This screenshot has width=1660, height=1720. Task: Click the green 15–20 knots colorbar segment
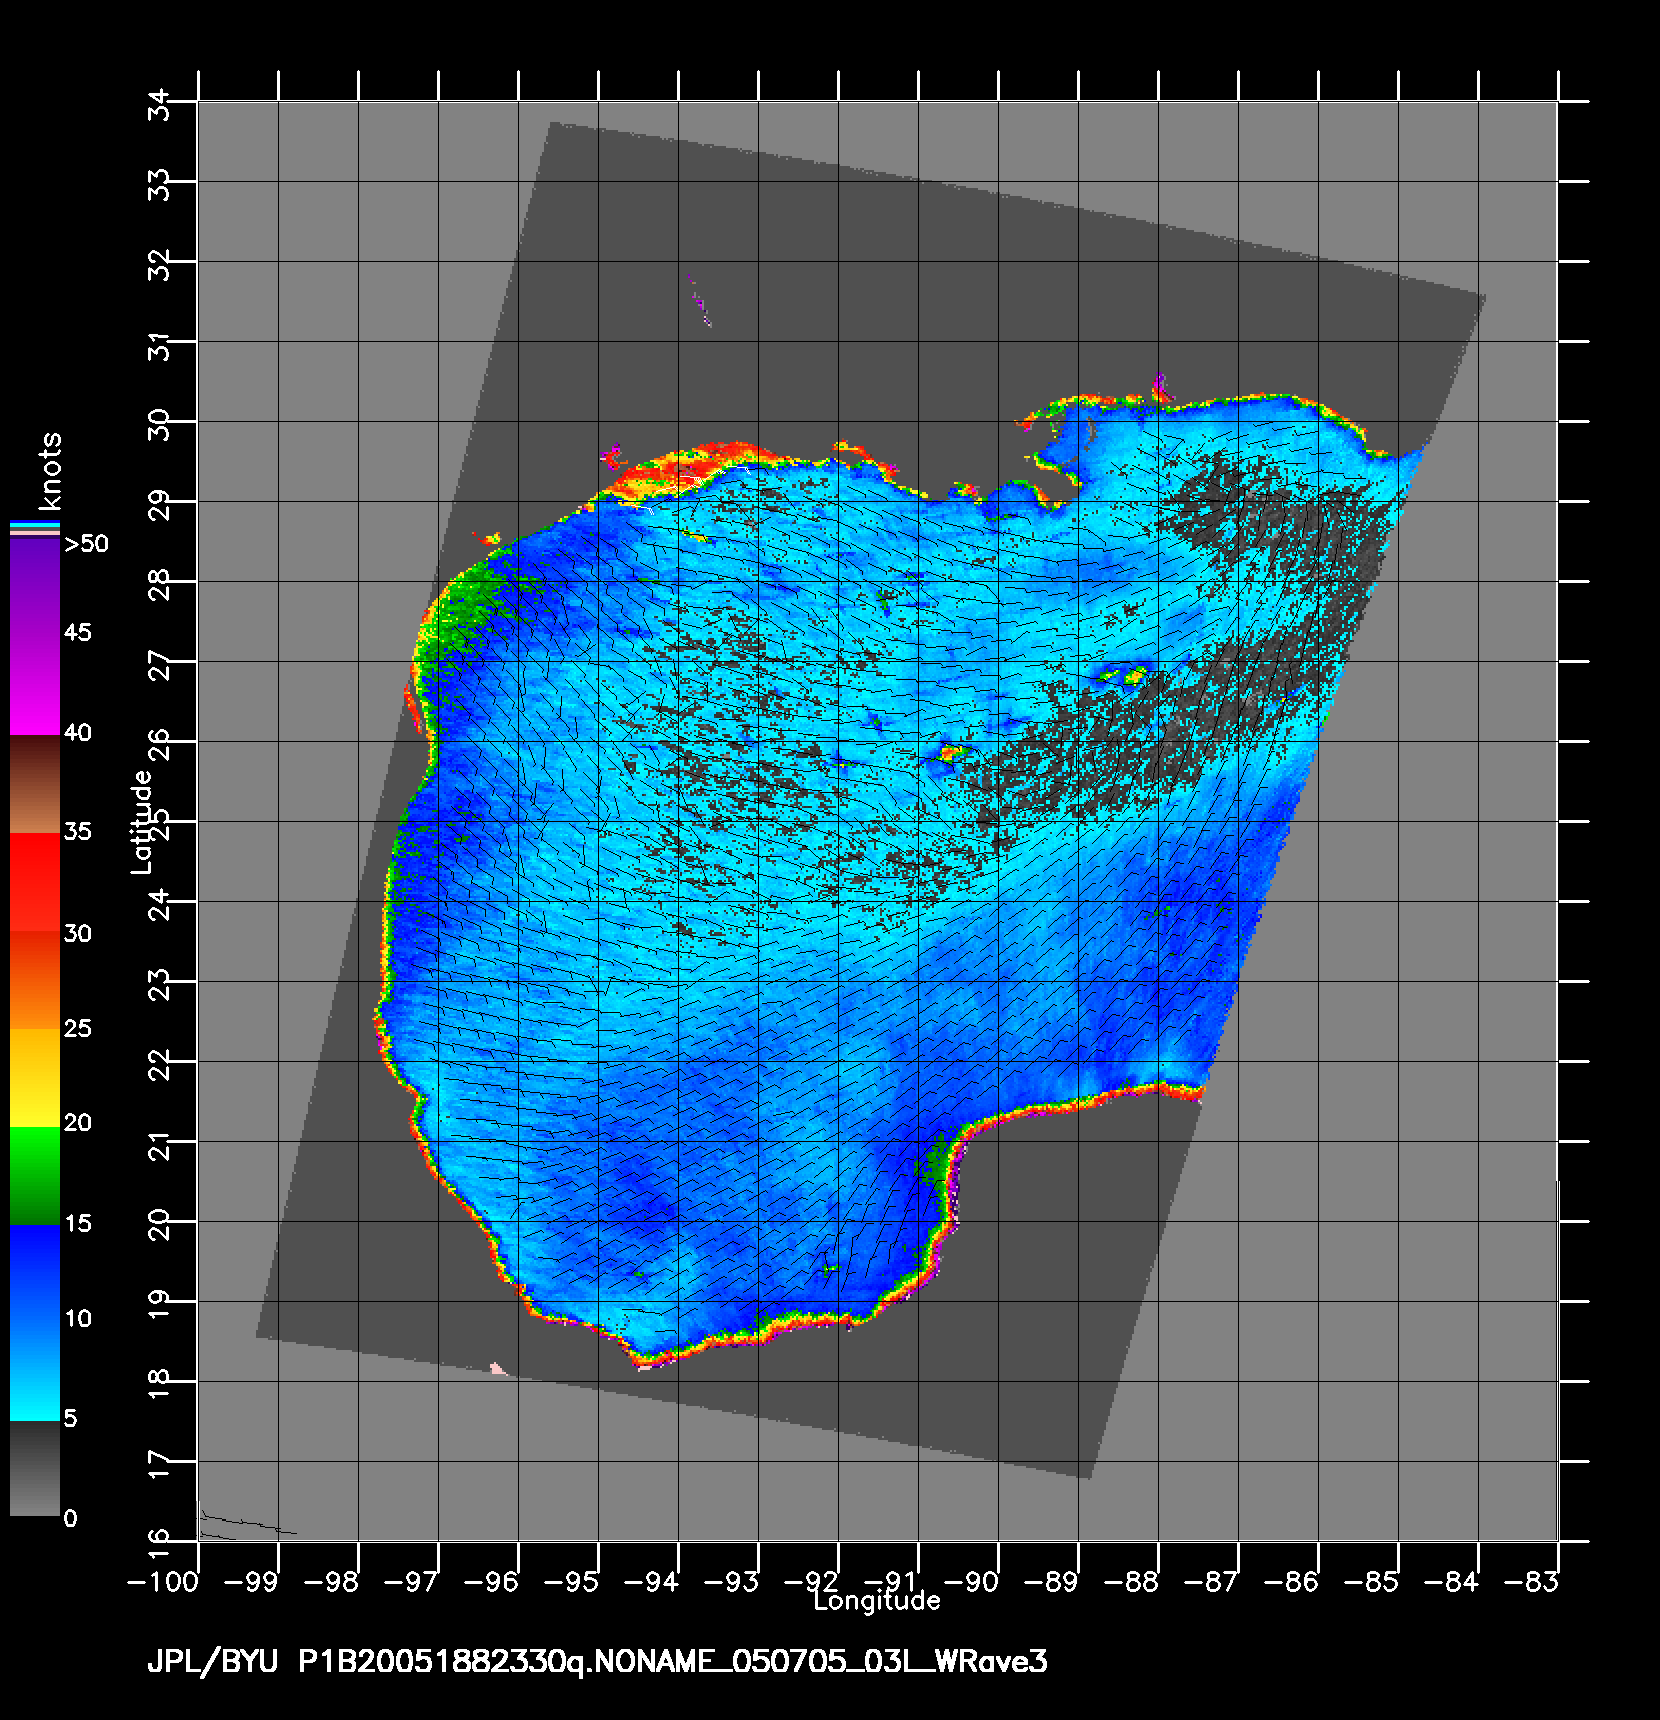(35, 1176)
